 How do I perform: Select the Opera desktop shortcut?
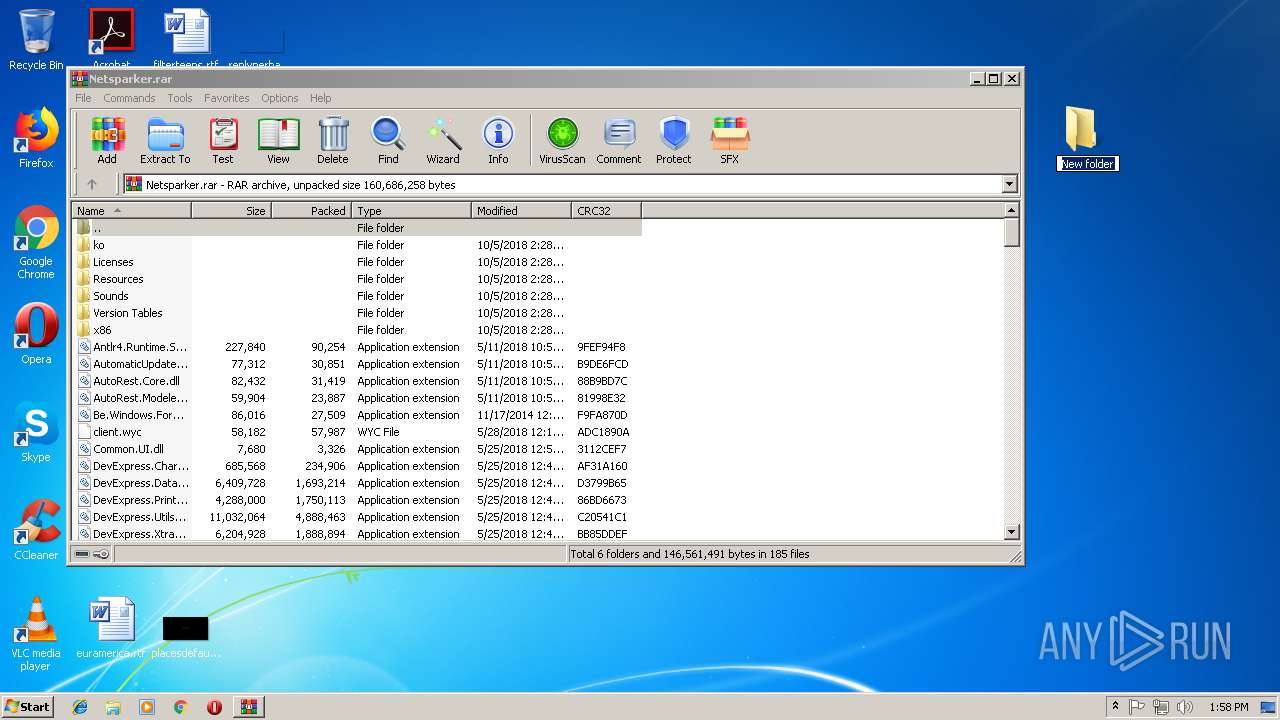tap(36, 334)
